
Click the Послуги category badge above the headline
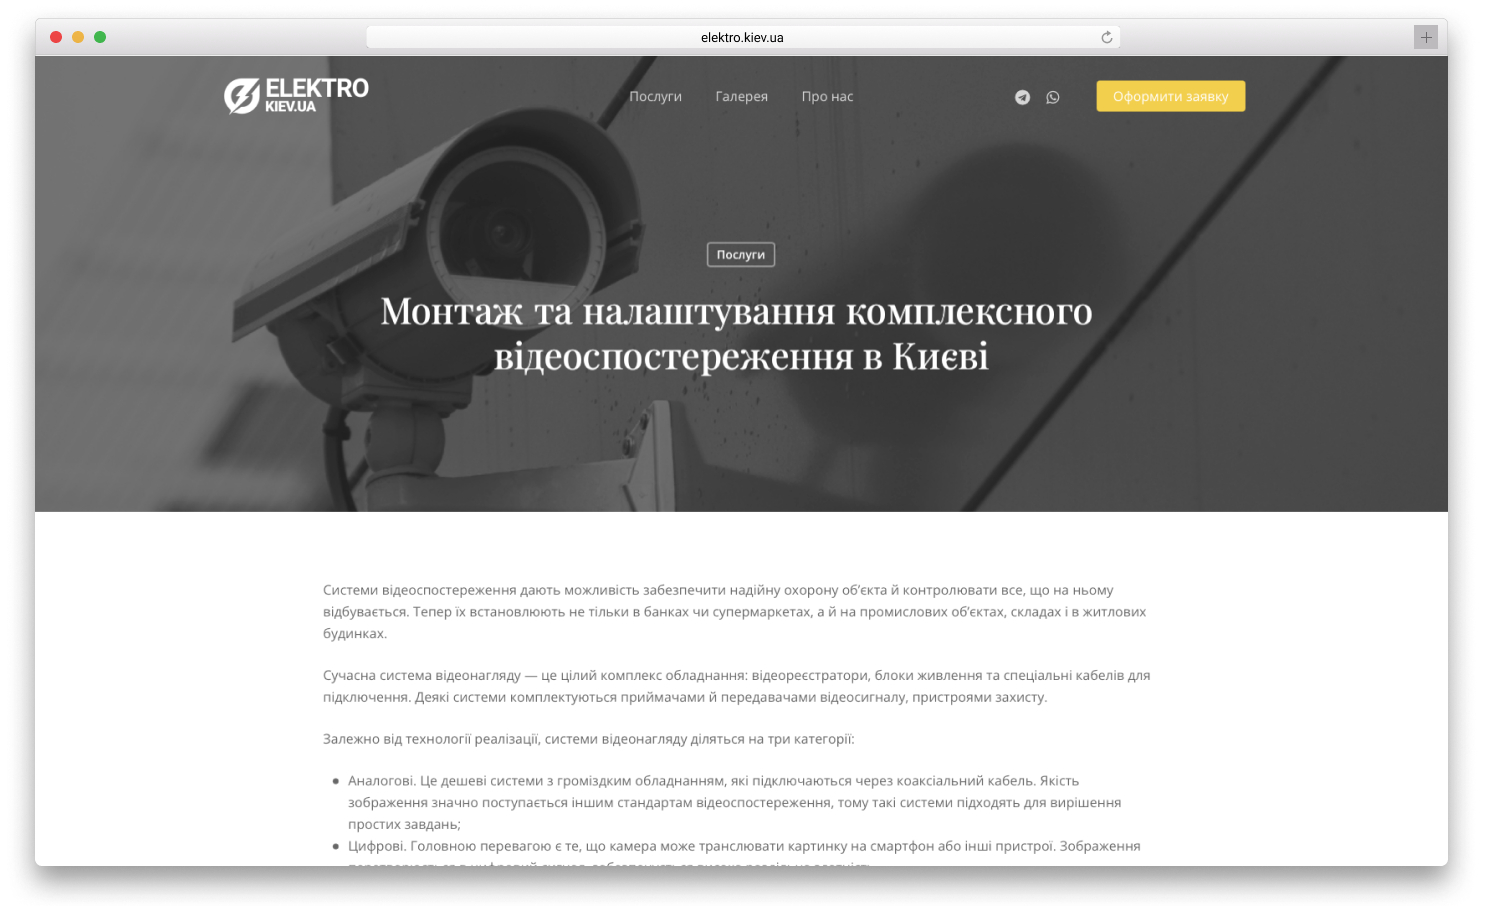pyautogui.click(x=740, y=255)
